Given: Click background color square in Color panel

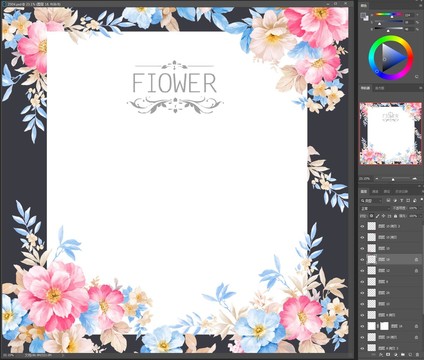Looking at the screenshot, I should click(367, 19).
